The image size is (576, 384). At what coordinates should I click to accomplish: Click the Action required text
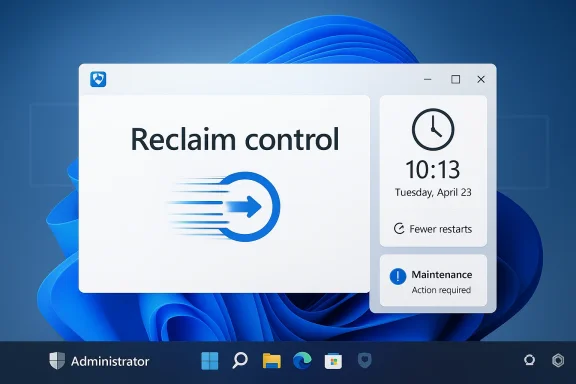(441, 290)
